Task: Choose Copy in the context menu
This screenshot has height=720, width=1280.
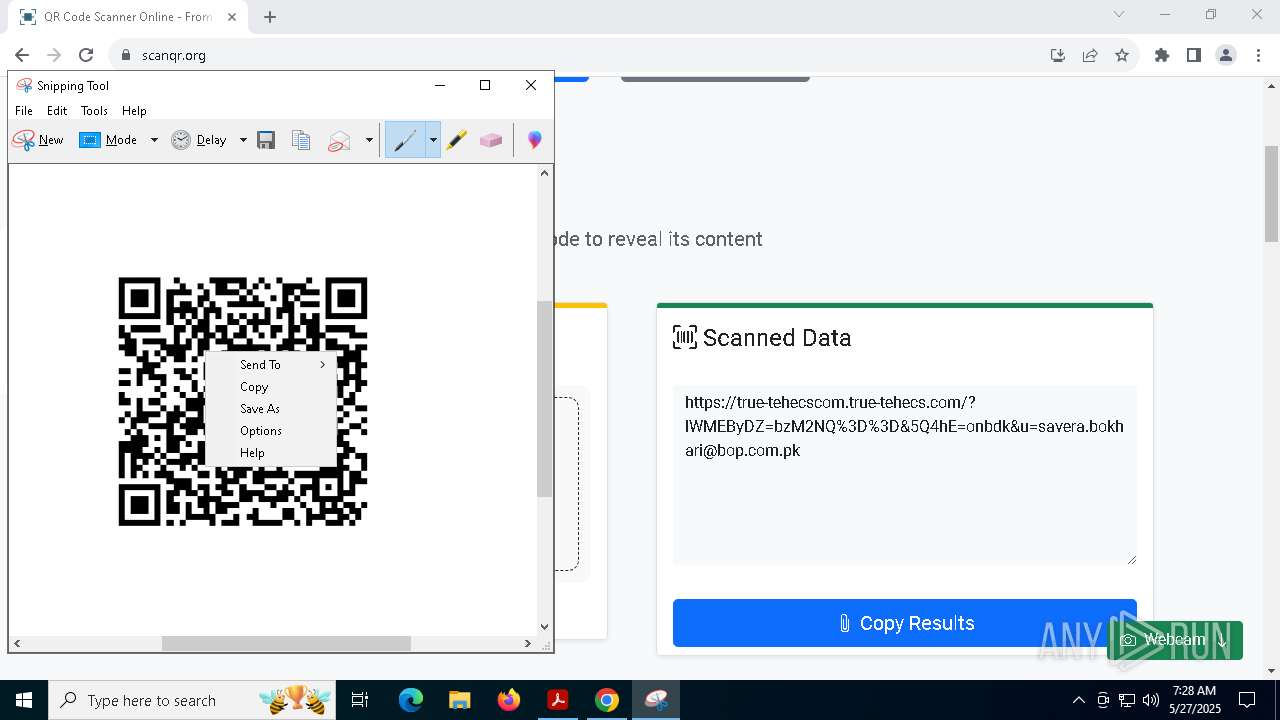Action: point(270,387)
